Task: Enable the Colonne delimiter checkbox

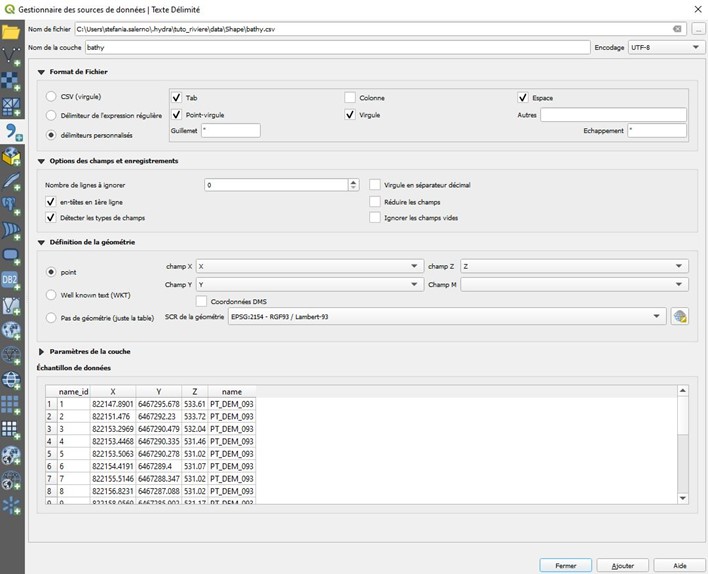Action: point(350,98)
